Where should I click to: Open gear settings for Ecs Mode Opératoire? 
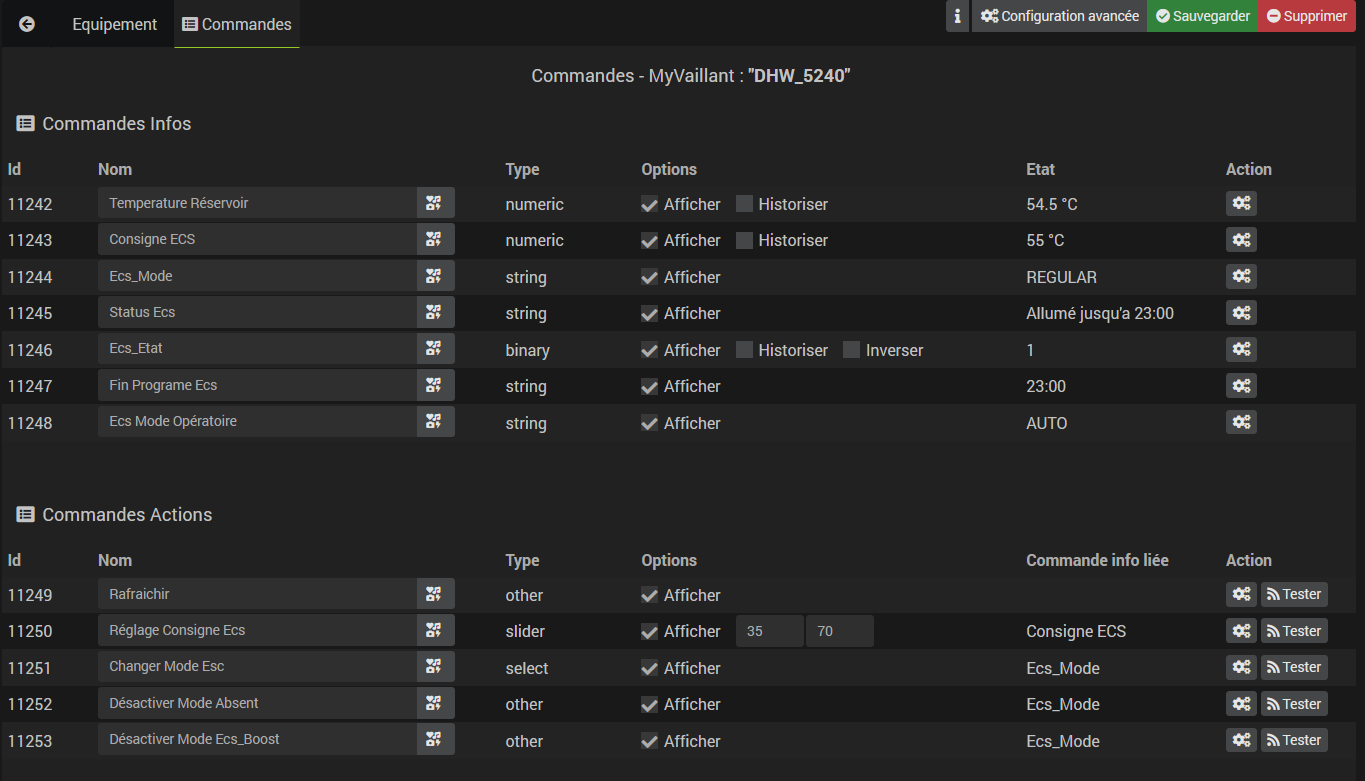point(1241,423)
